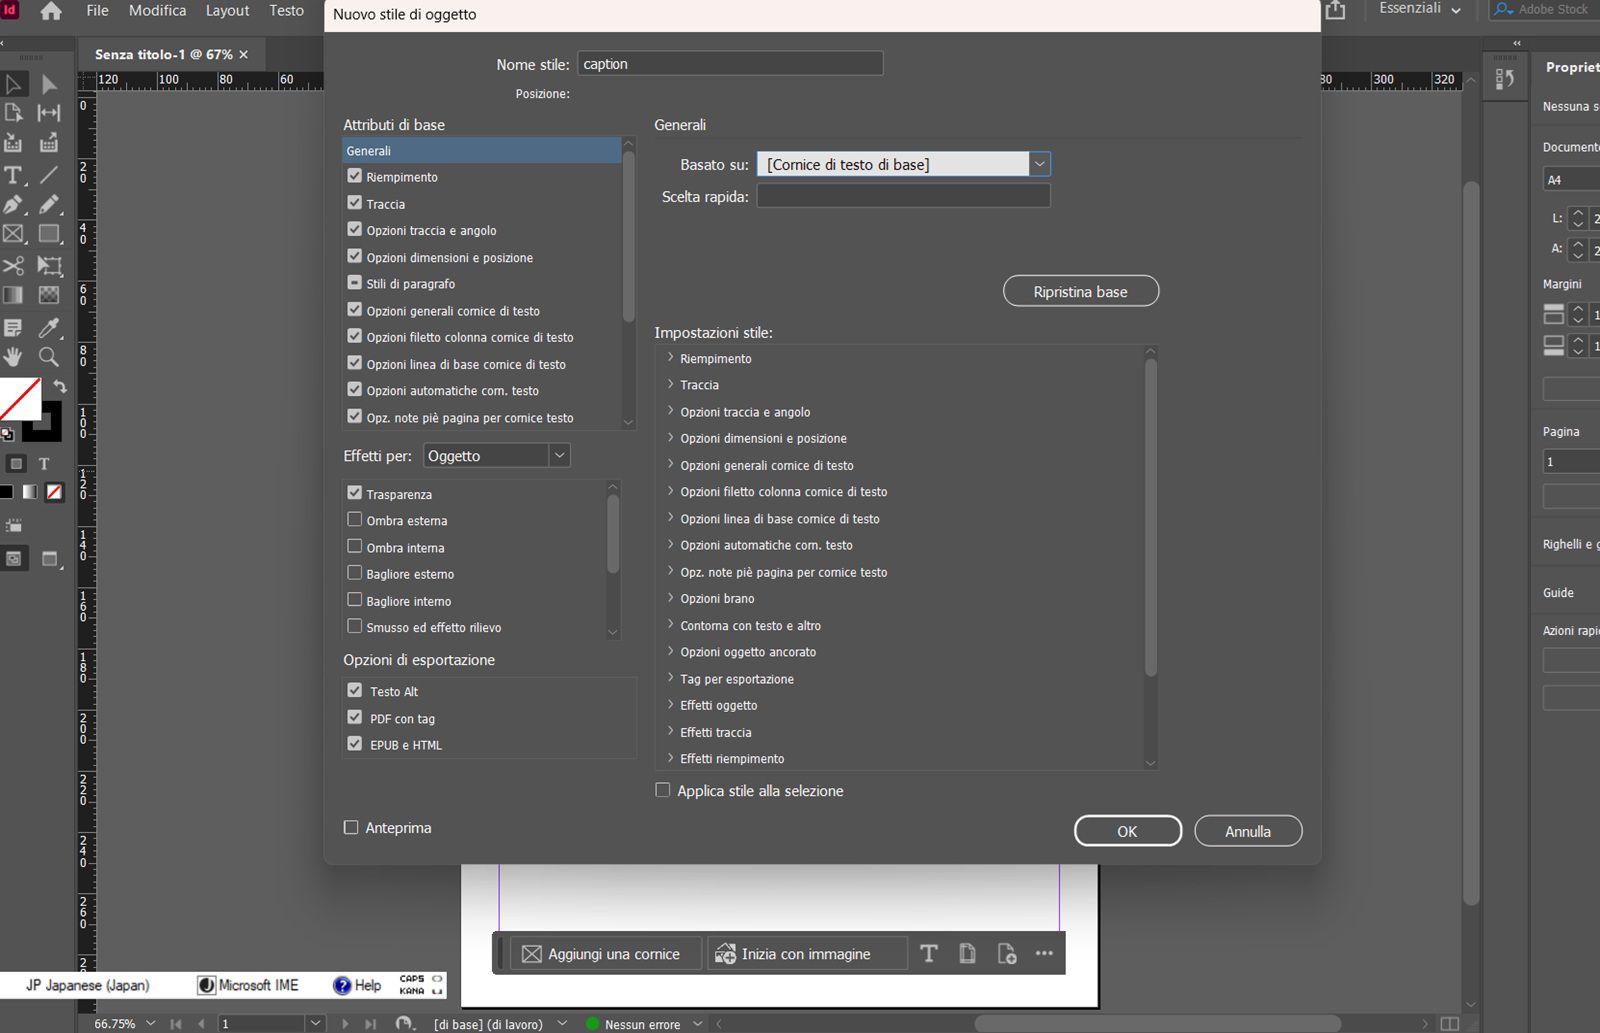Open the Essenziali workspace dropdown
The height and width of the screenshot is (1033, 1600).
(1420, 9)
